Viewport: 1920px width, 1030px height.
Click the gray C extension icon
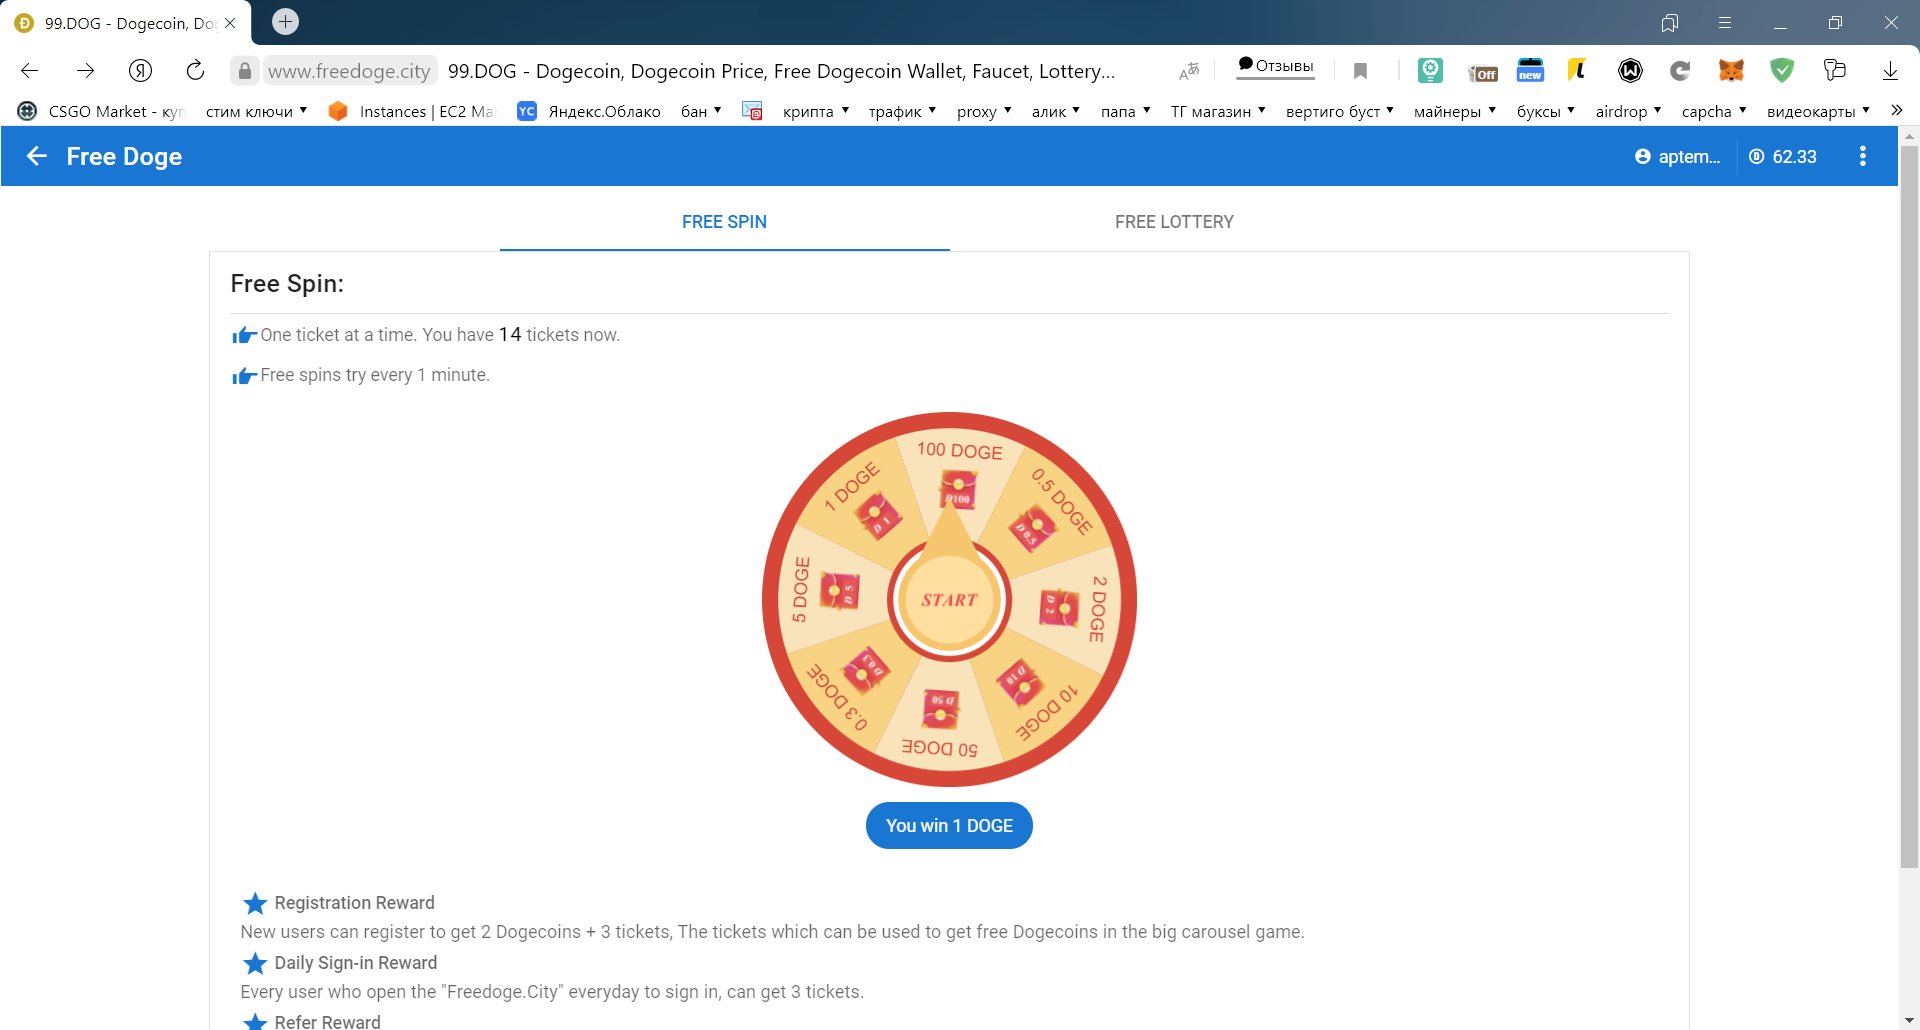(1680, 70)
